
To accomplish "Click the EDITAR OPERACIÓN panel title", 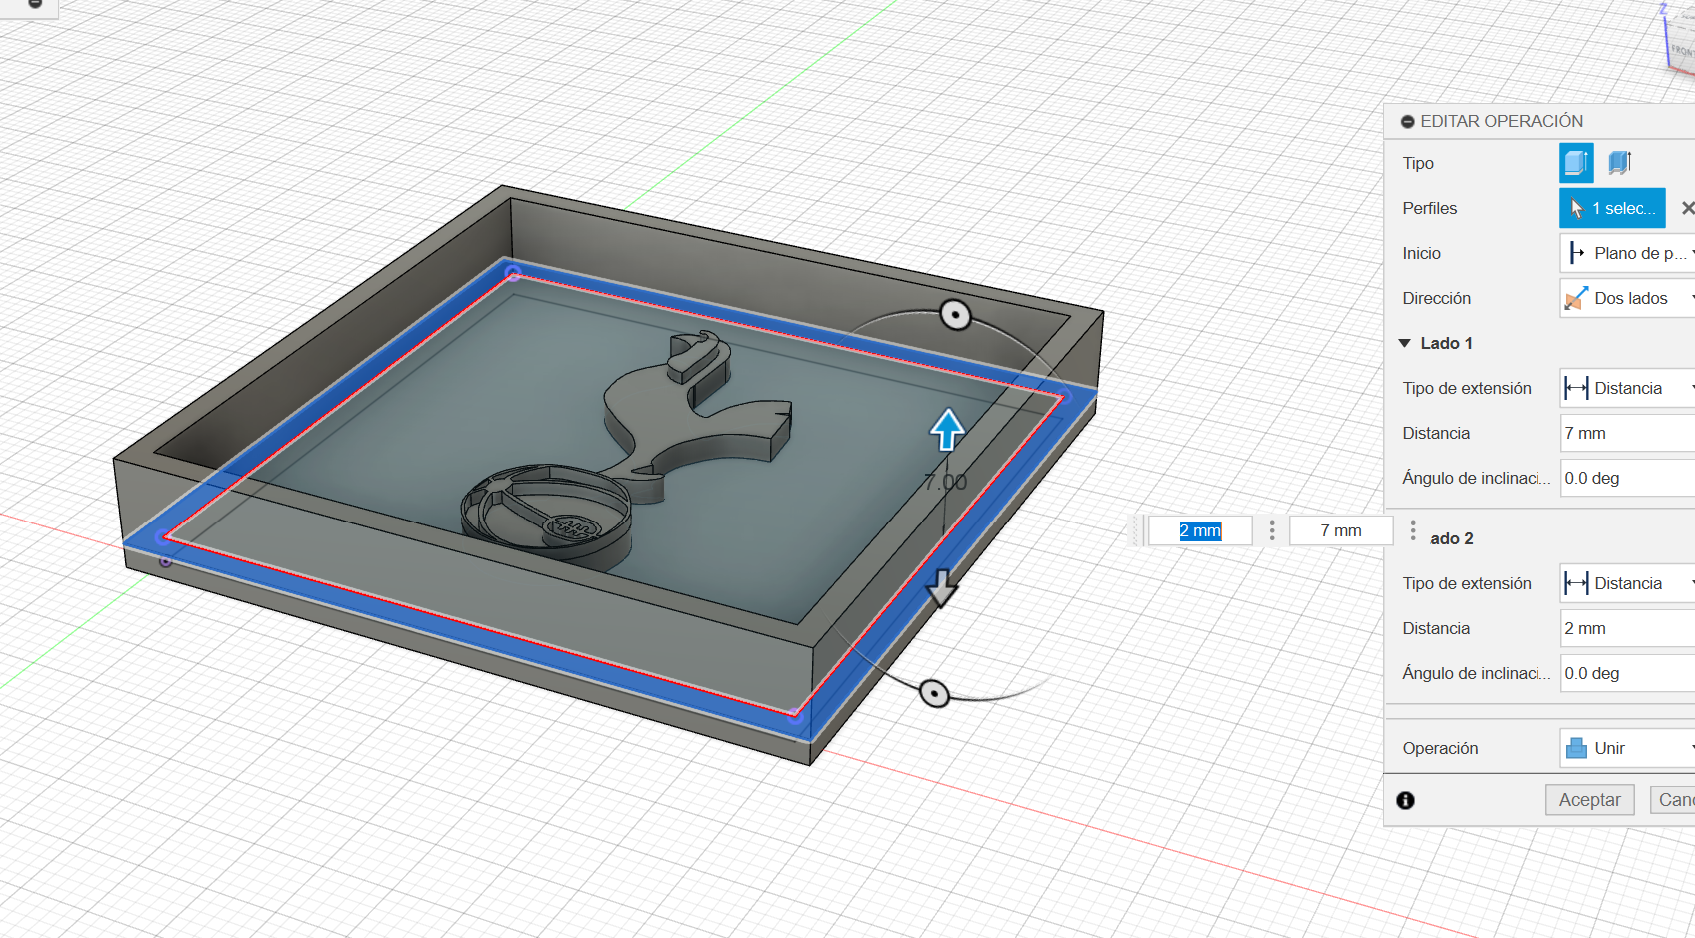I will coord(1501,121).
